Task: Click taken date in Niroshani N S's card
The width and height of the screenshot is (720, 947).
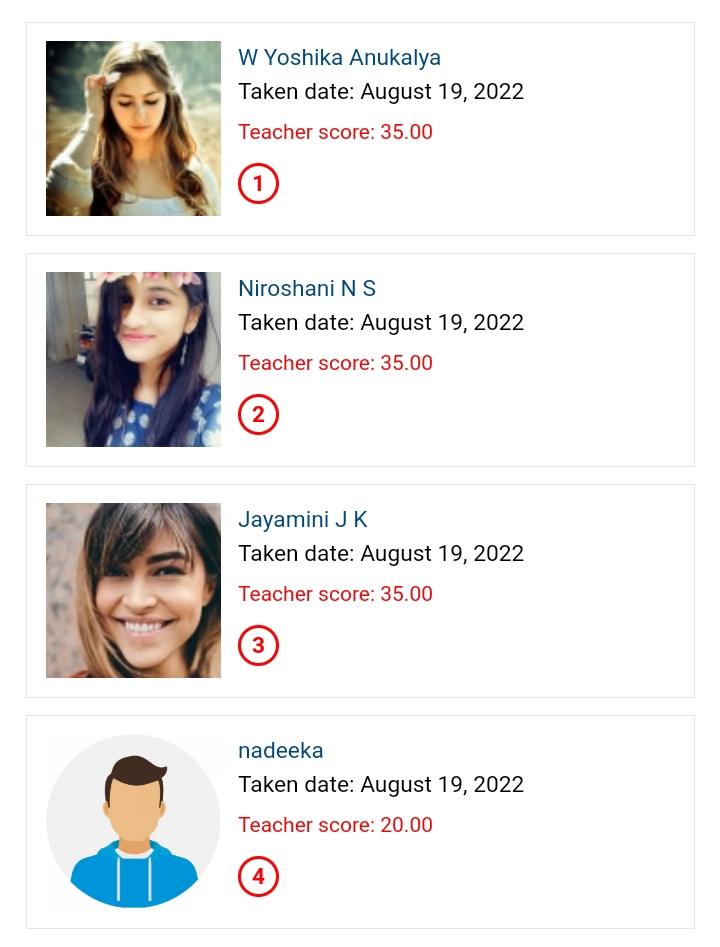Action: pyautogui.click(x=381, y=323)
